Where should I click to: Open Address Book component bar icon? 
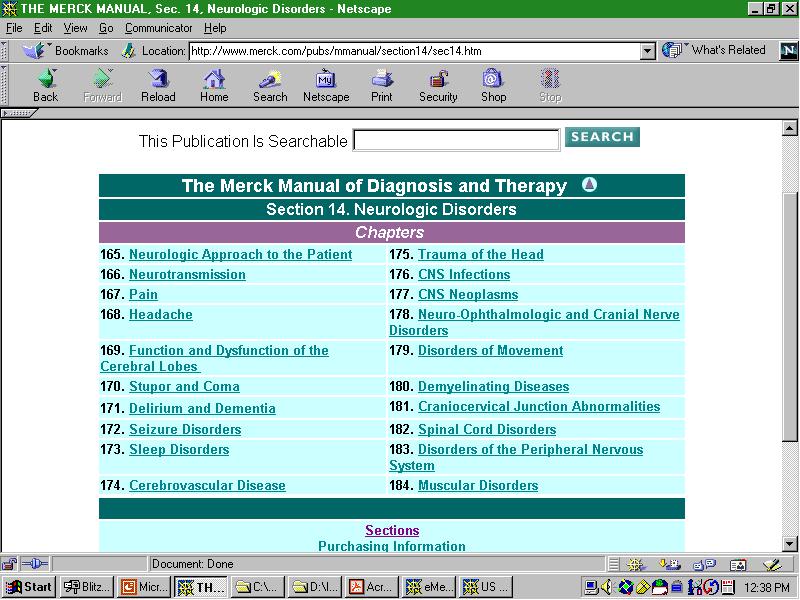tap(738, 564)
